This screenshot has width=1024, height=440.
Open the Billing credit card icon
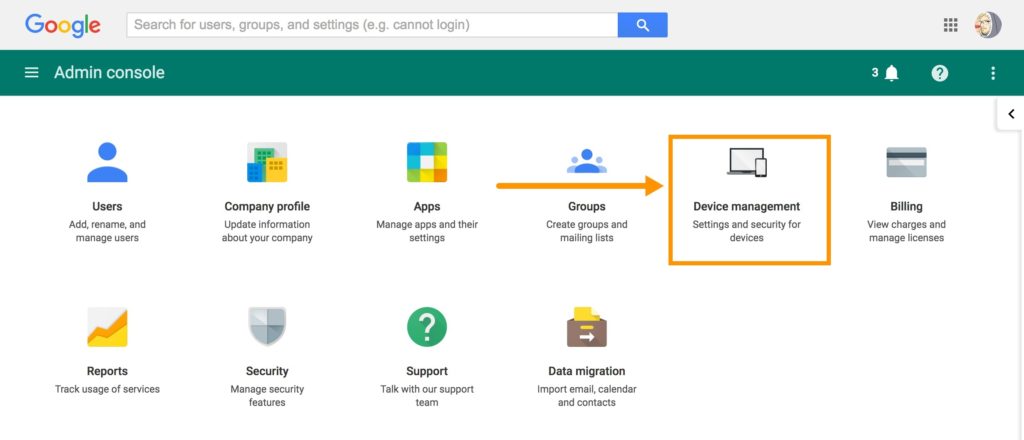tap(906, 162)
